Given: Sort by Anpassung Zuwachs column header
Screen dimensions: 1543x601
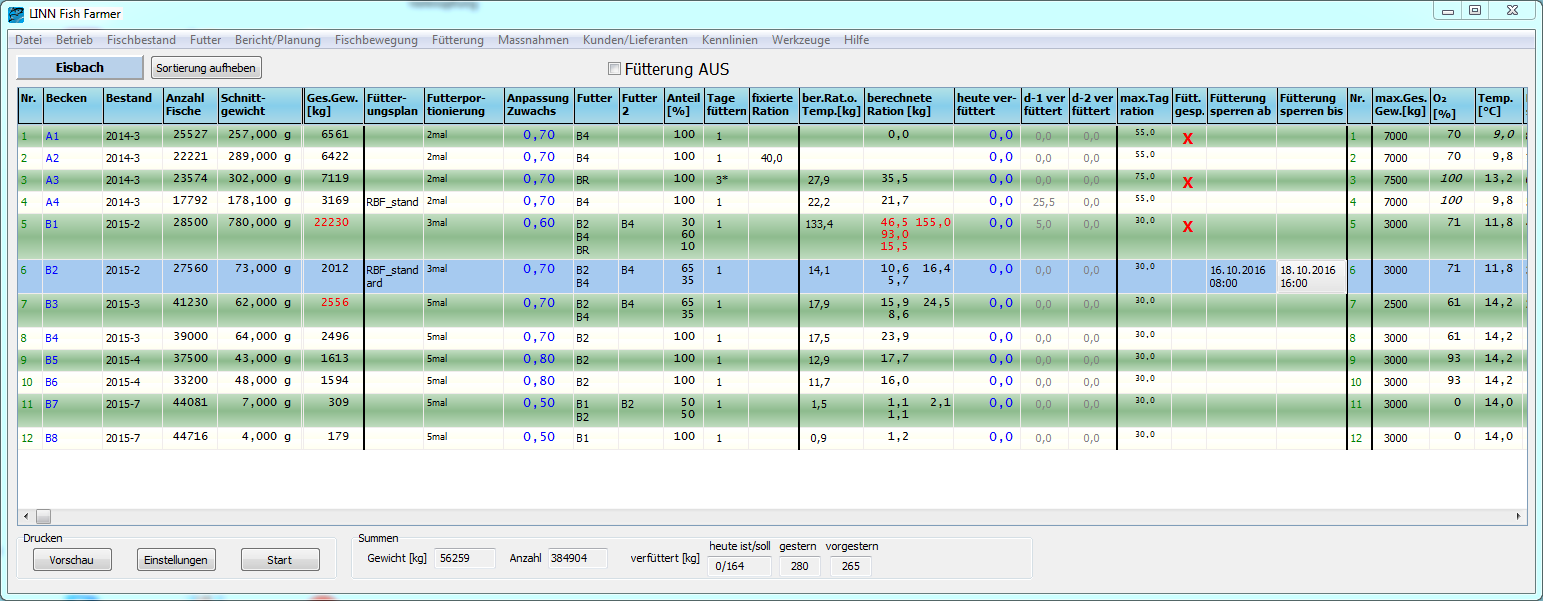Looking at the screenshot, I should [x=539, y=105].
